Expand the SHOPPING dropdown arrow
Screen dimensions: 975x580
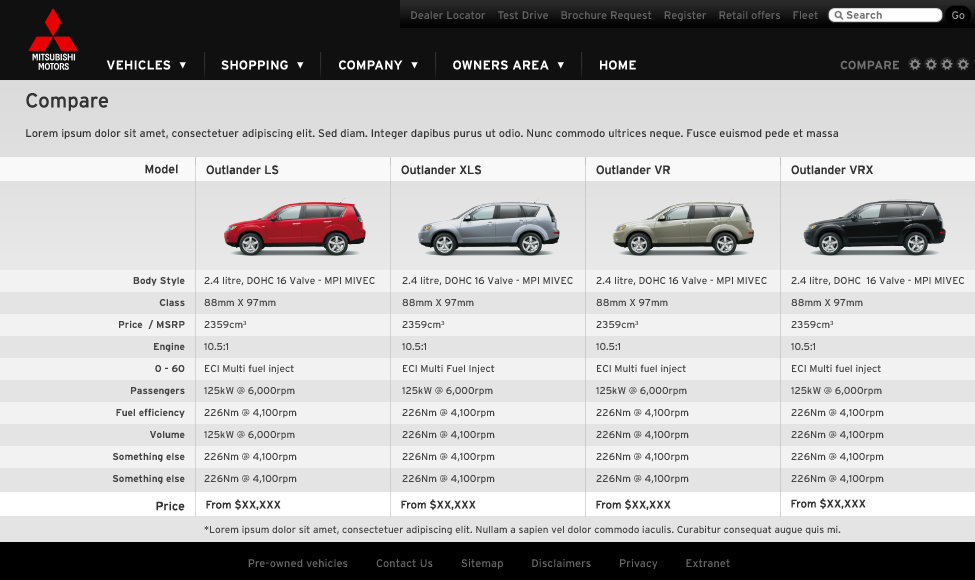[x=300, y=65]
